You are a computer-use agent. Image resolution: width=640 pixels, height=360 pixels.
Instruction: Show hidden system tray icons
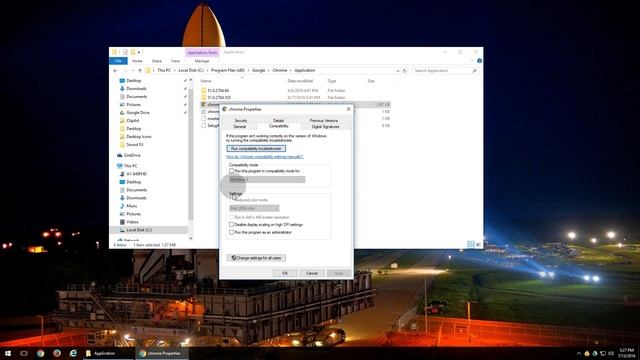coord(578,353)
